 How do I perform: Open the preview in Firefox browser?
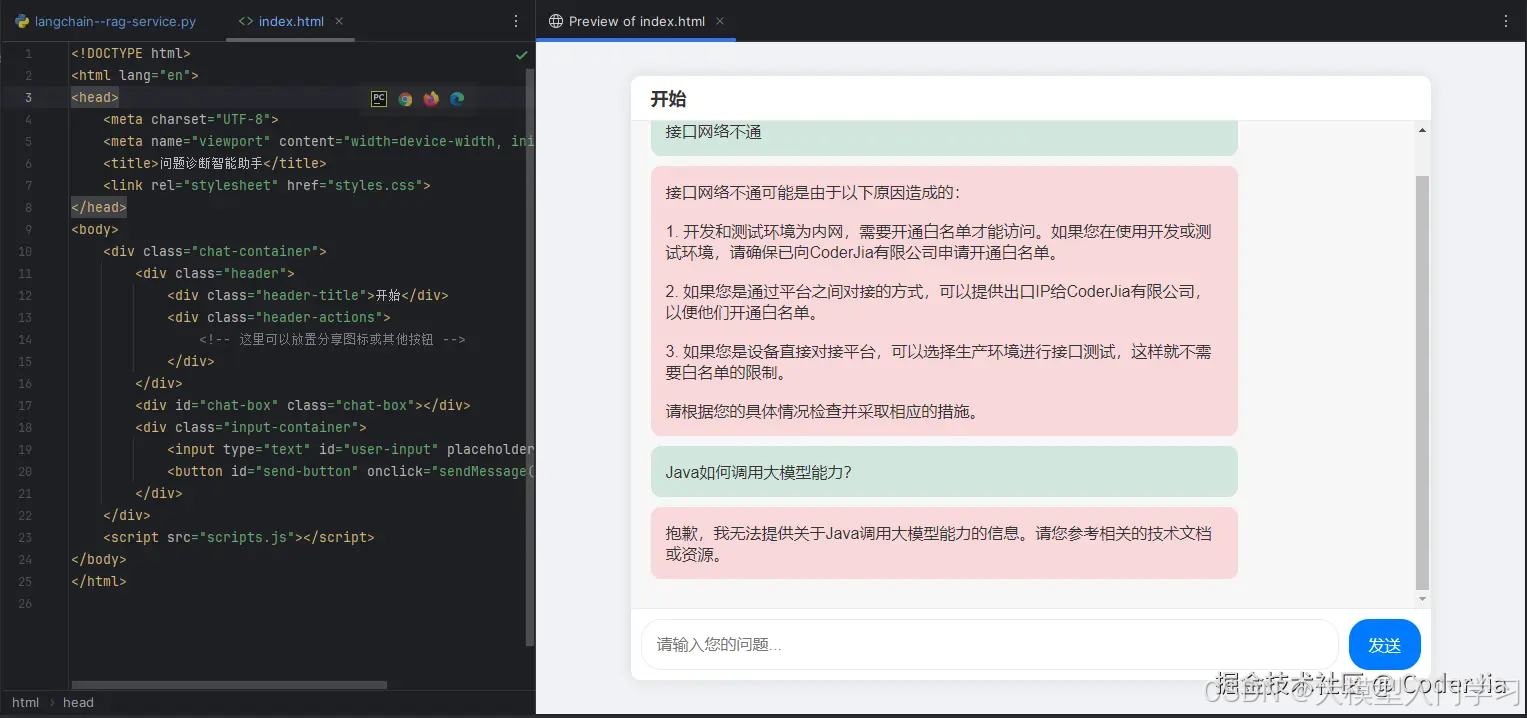[430, 97]
